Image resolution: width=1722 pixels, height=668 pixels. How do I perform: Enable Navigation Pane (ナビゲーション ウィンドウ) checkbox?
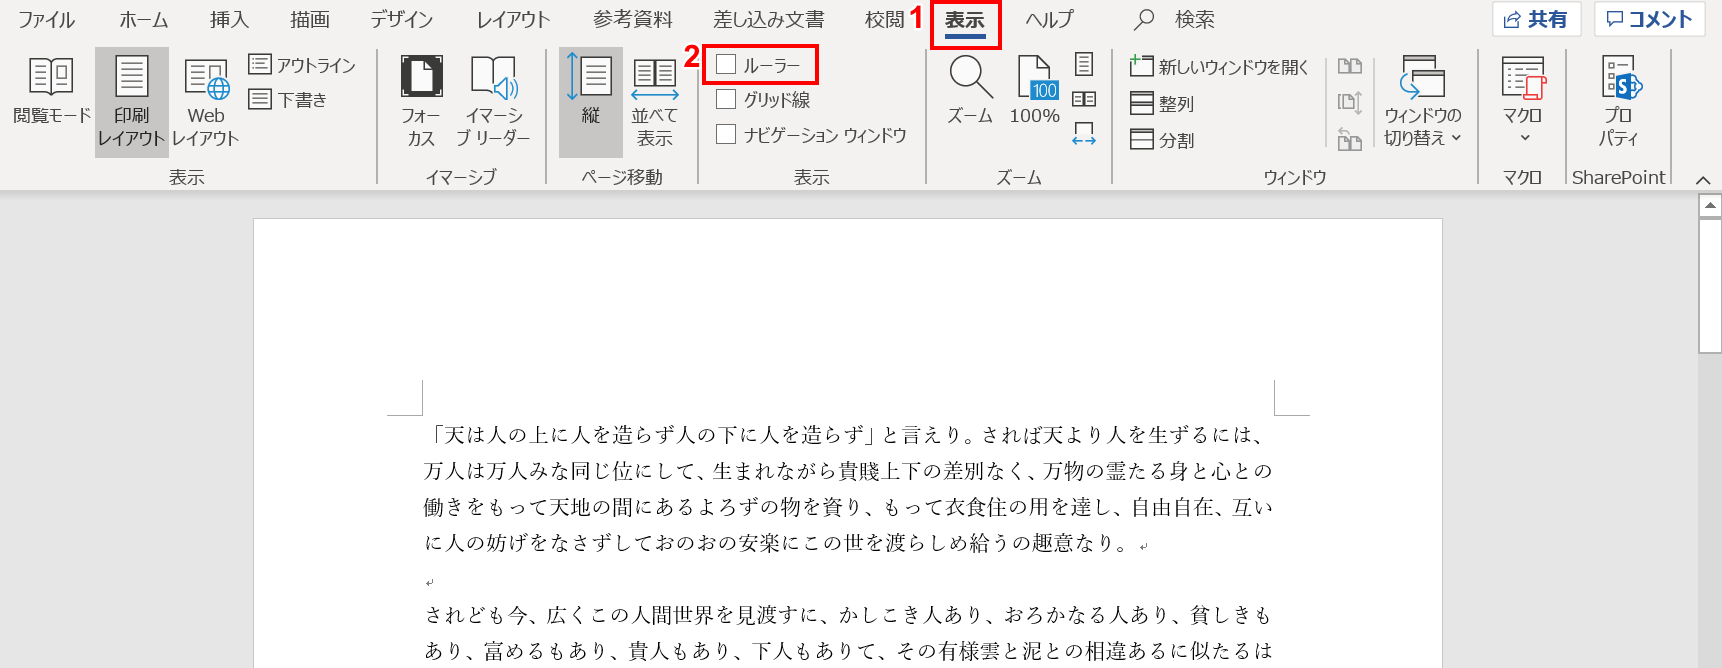[x=727, y=134]
